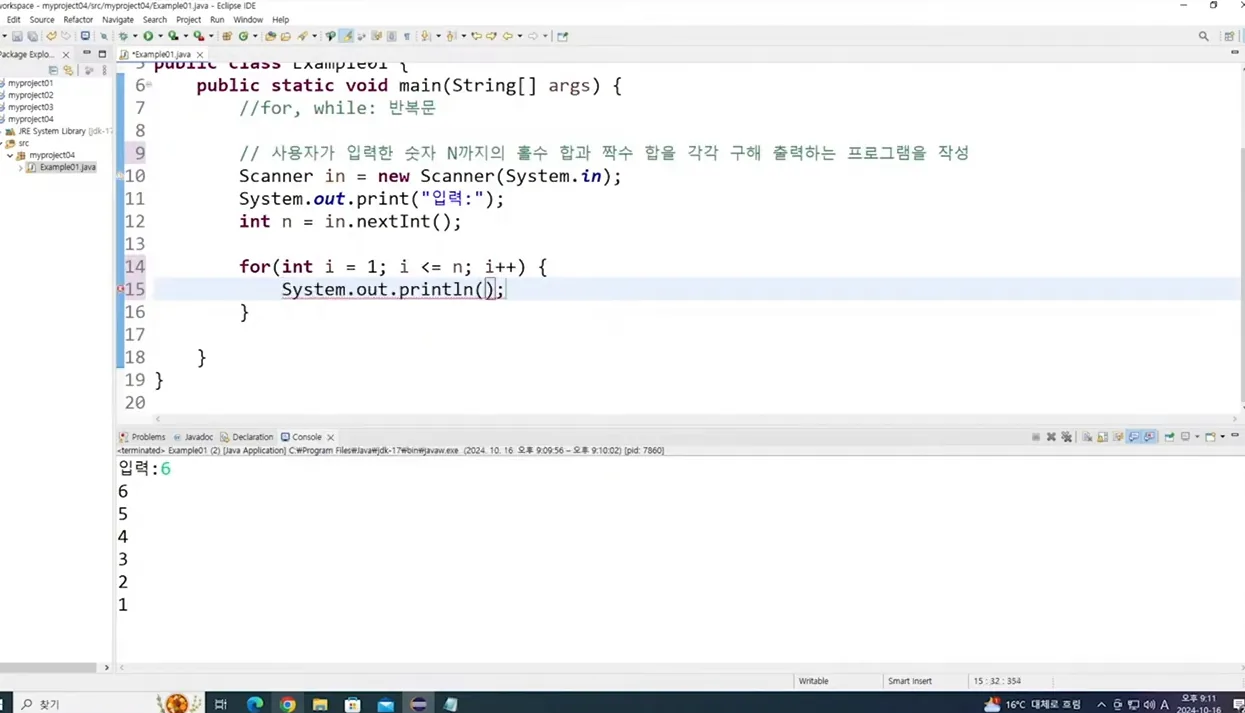Toggle Pin Console button
Viewport: 1245px width, 713px height.
1169,437
